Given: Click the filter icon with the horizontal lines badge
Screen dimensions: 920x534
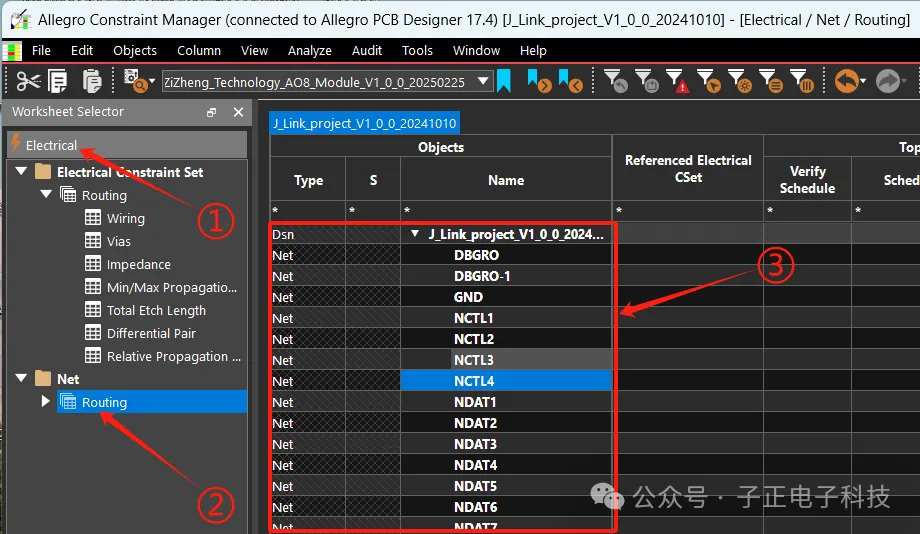Looking at the screenshot, I should pyautogui.click(x=770, y=81).
